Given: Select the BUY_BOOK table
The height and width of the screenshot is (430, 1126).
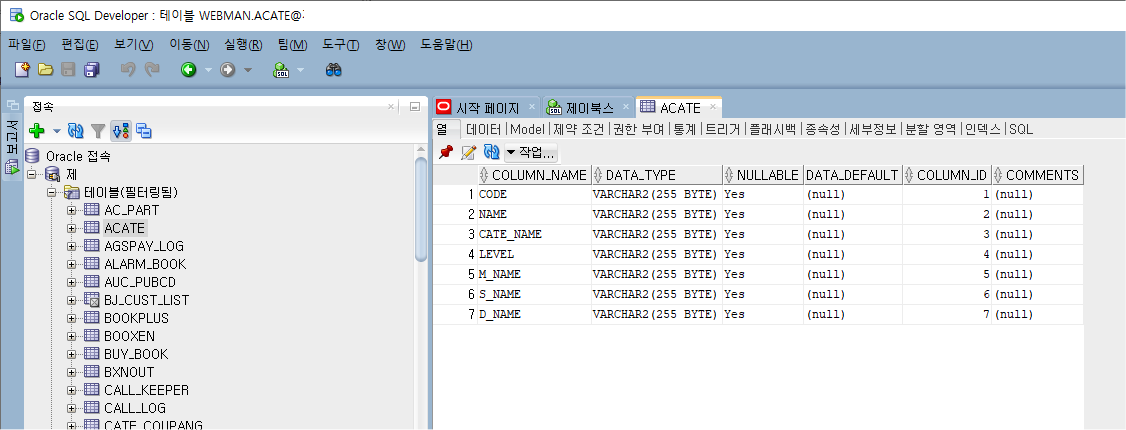Looking at the screenshot, I should pos(136,354).
